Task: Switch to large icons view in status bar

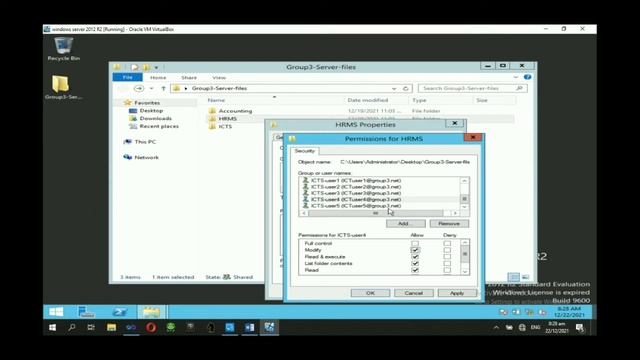Action: click(525, 277)
